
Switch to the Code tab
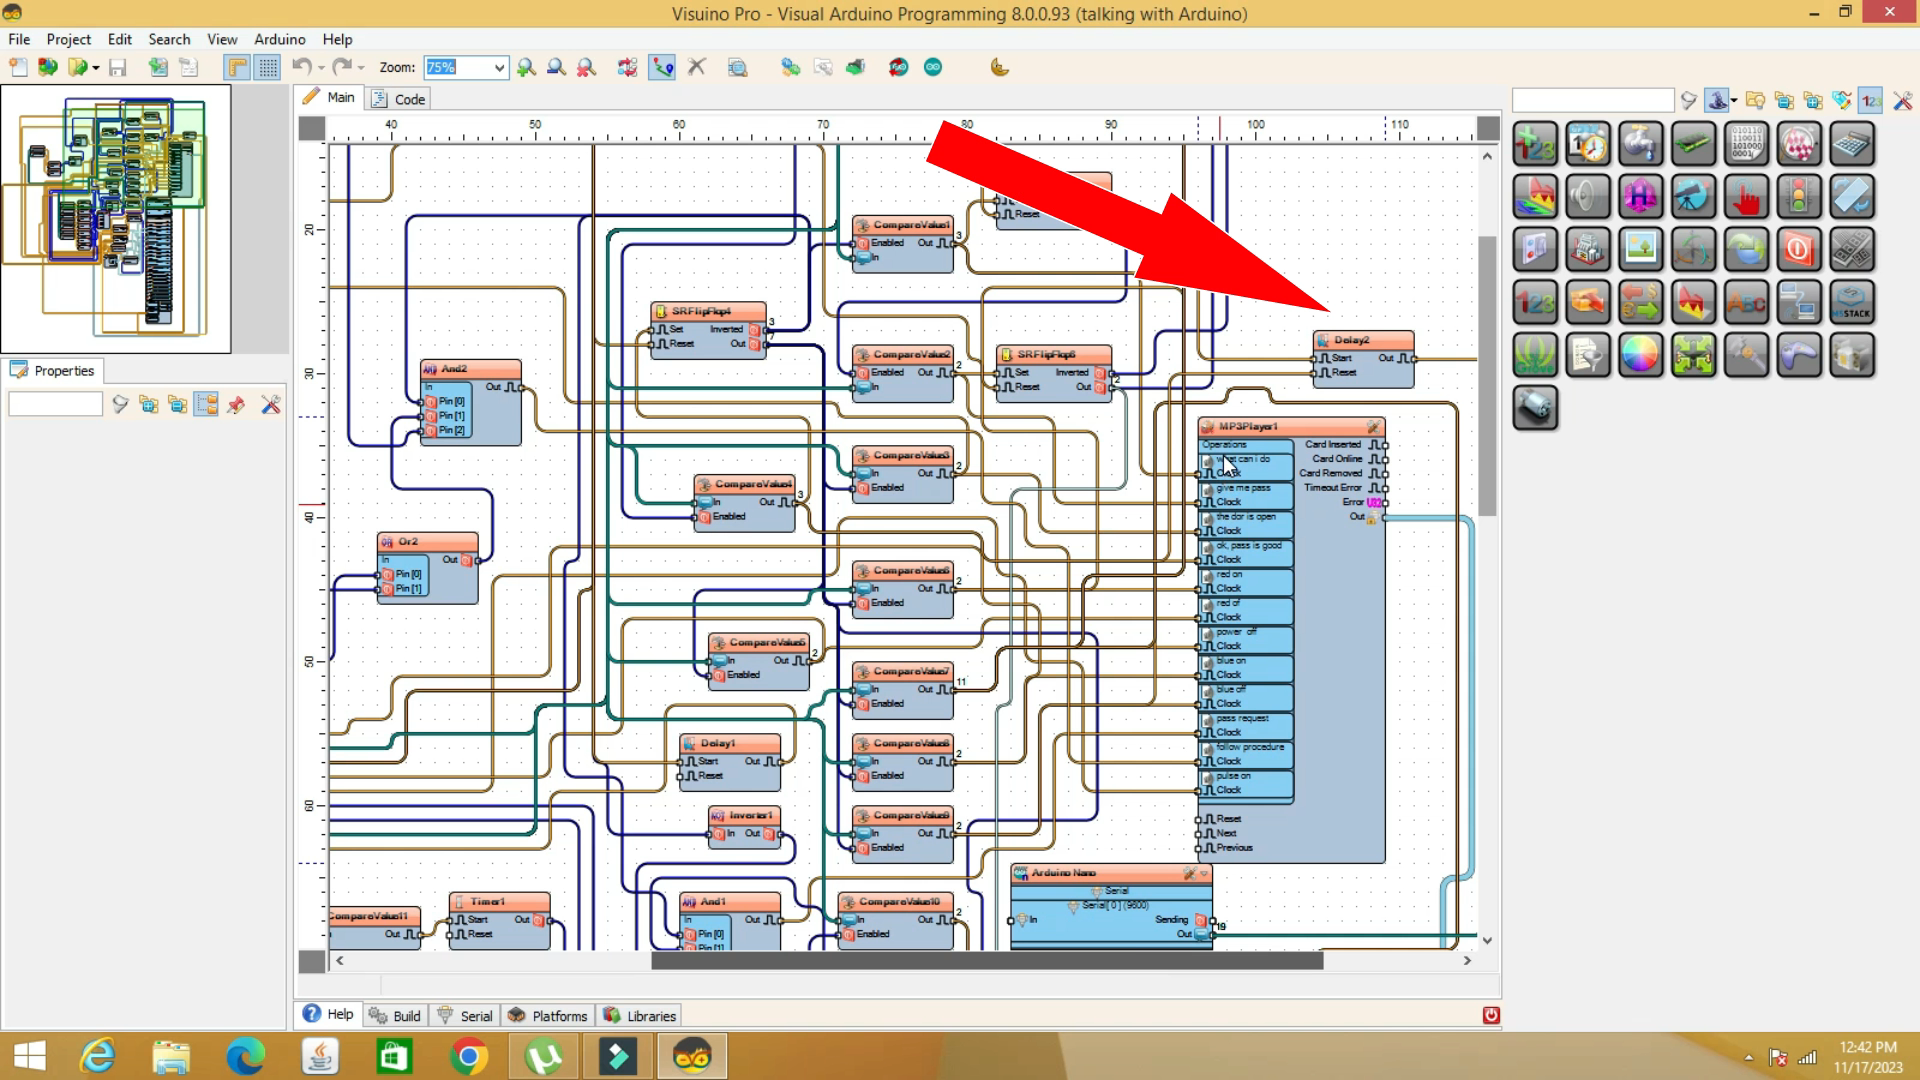click(x=398, y=99)
